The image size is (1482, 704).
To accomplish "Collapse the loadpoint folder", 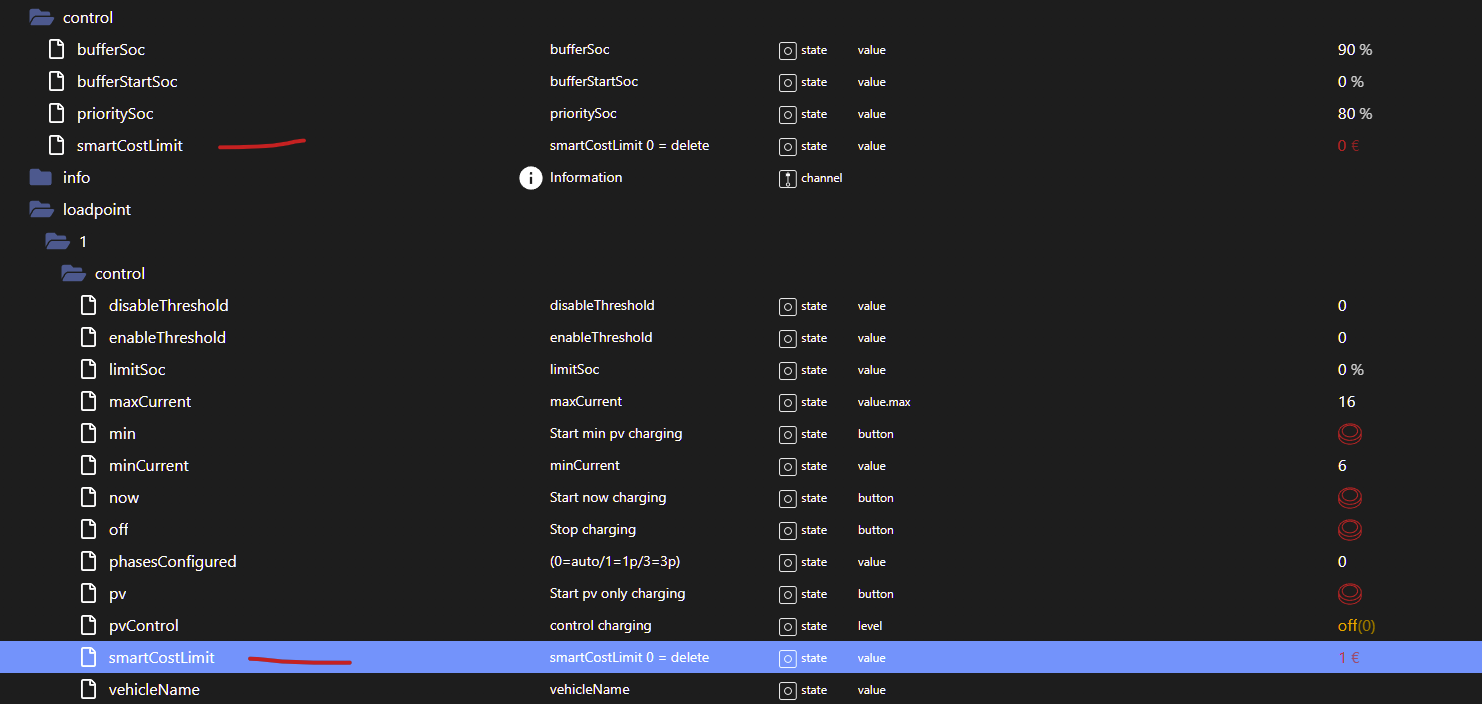I will click(x=41, y=210).
